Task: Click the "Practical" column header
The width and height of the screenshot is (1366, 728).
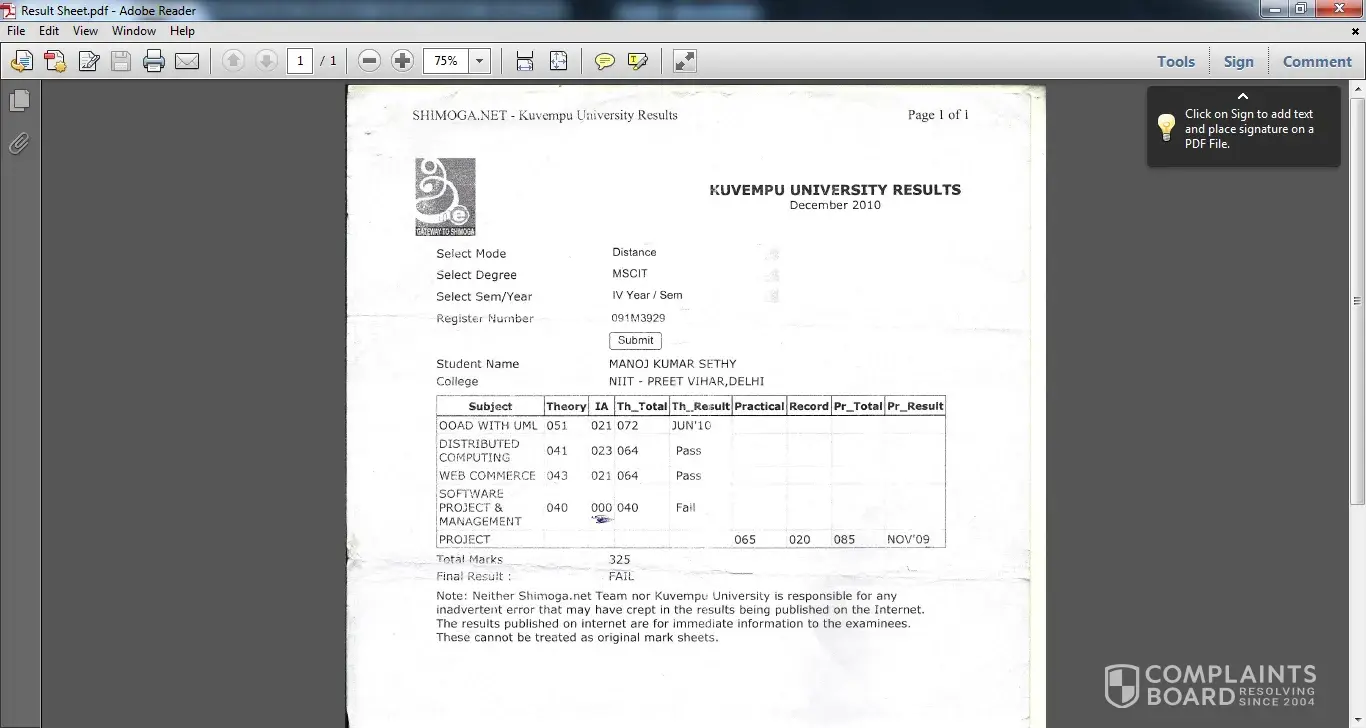Action: pos(759,406)
